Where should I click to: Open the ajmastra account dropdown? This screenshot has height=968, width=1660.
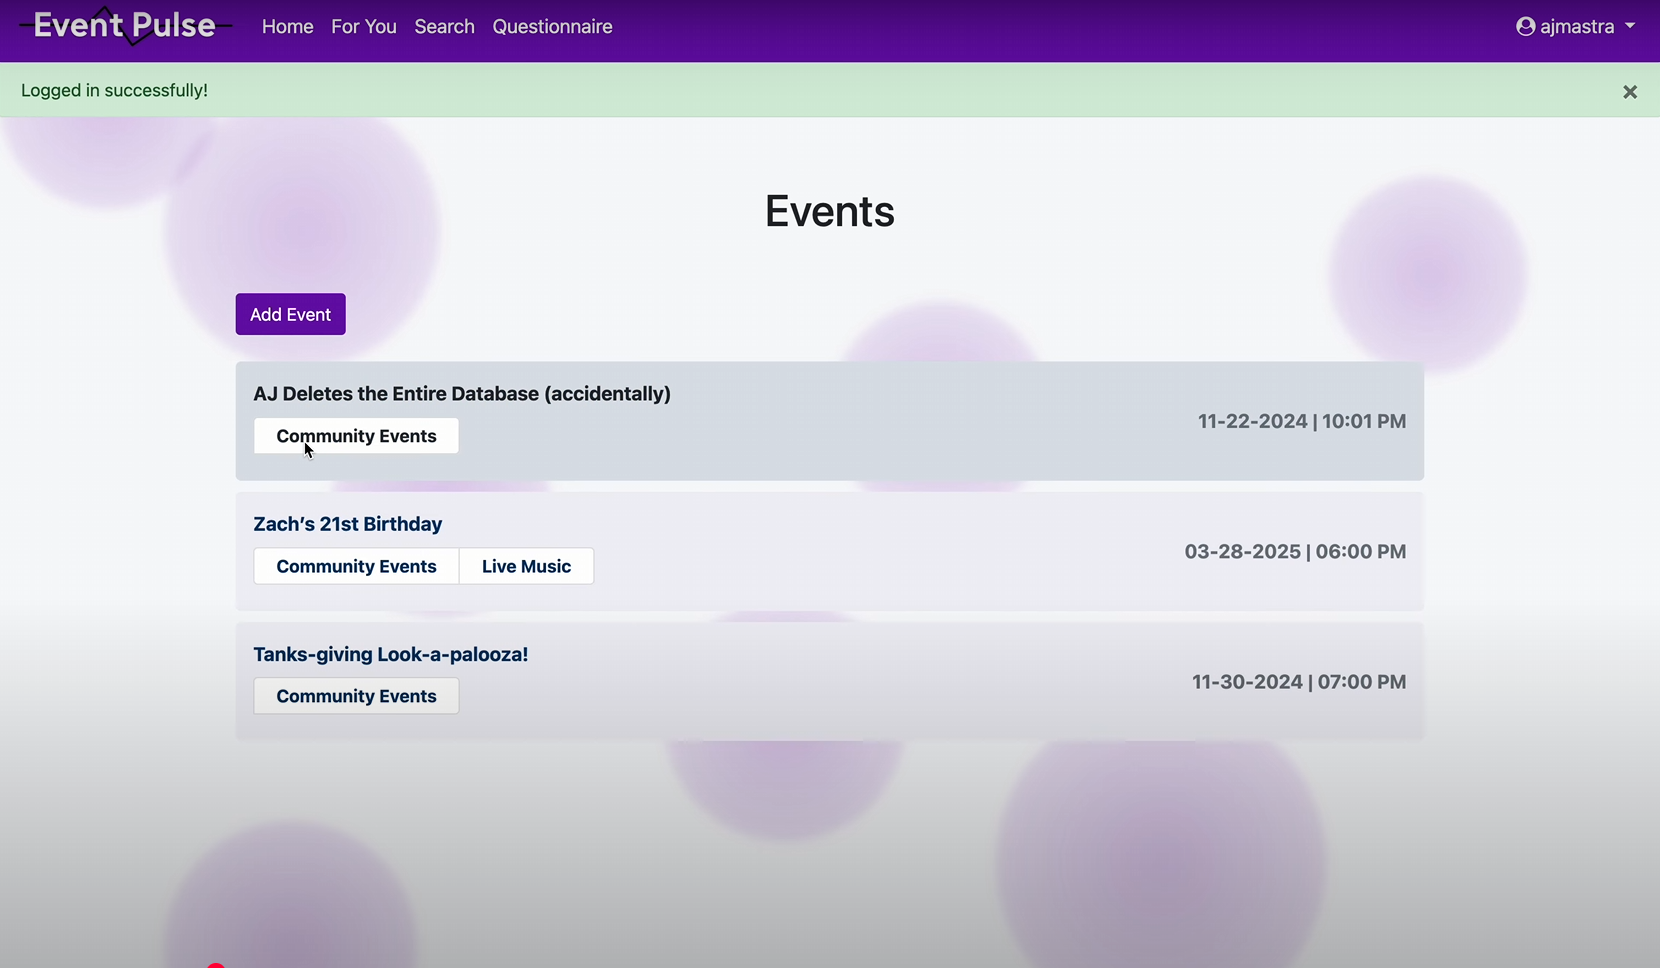(1575, 26)
